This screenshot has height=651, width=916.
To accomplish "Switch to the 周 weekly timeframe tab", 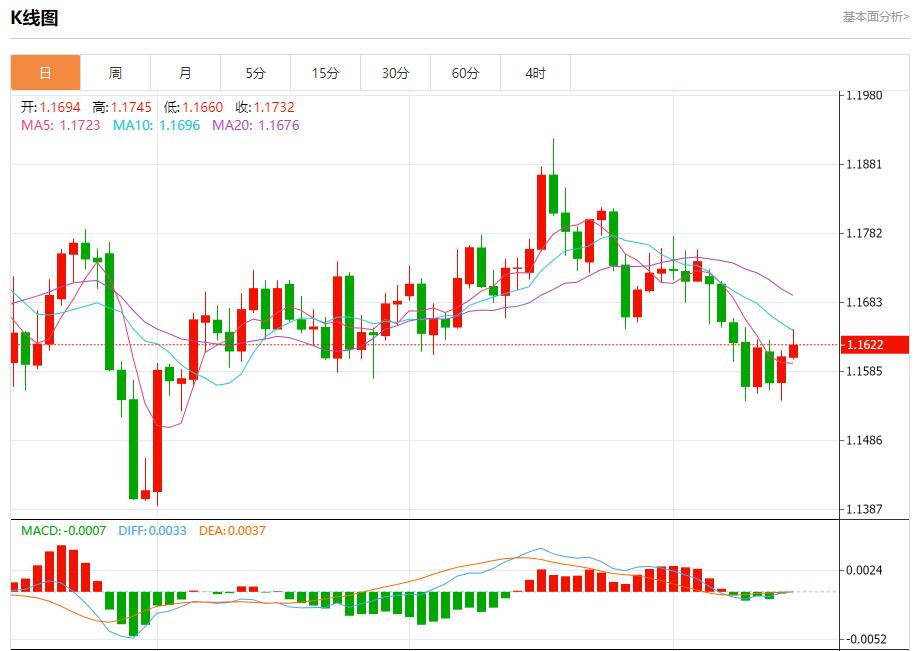I will pyautogui.click(x=116, y=72).
